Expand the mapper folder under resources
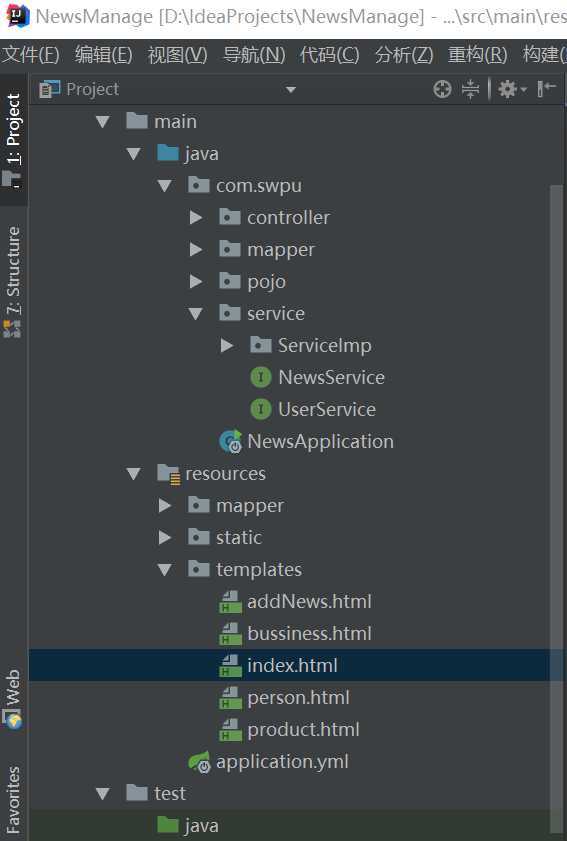This screenshot has width=567, height=841. click(165, 505)
